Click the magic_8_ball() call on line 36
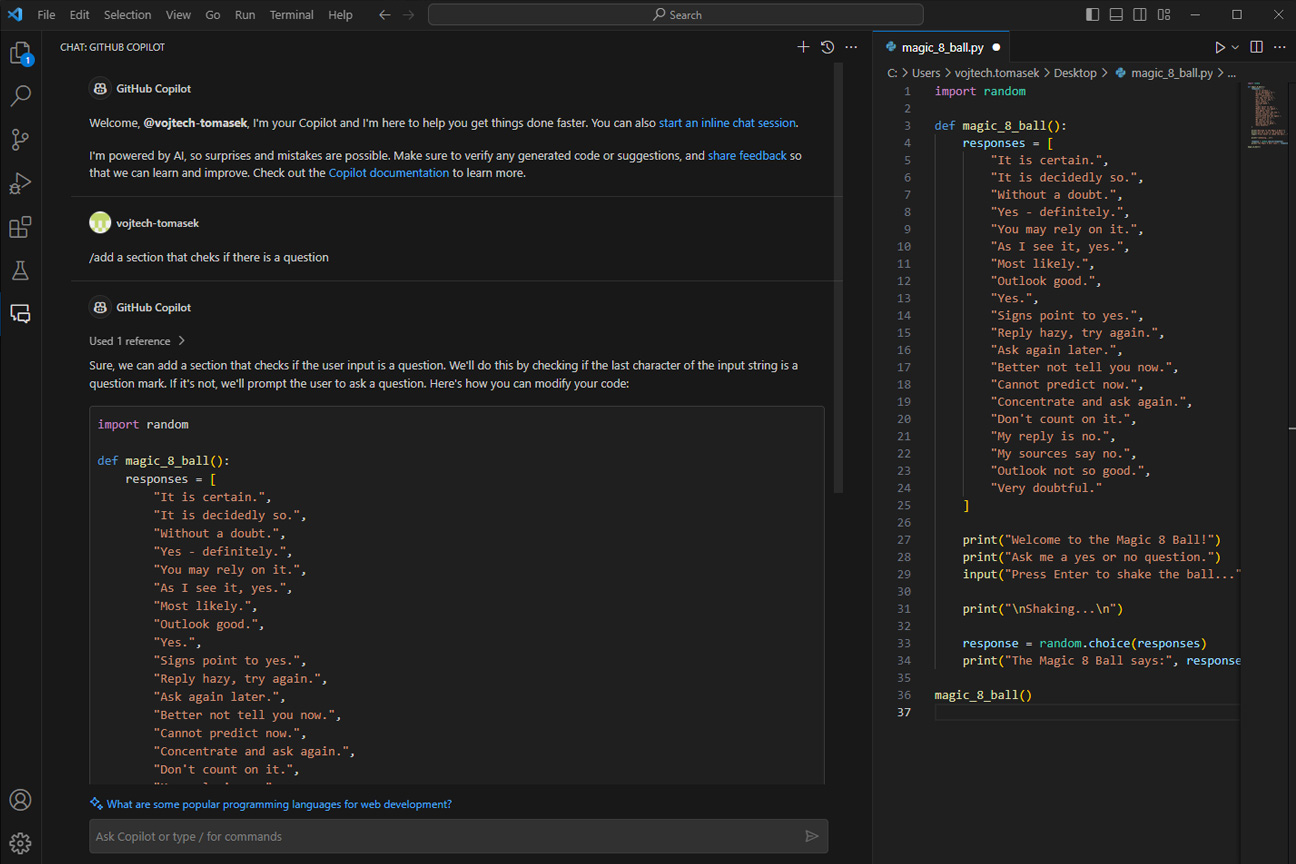The height and width of the screenshot is (864, 1296). pyautogui.click(x=983, y=695)
